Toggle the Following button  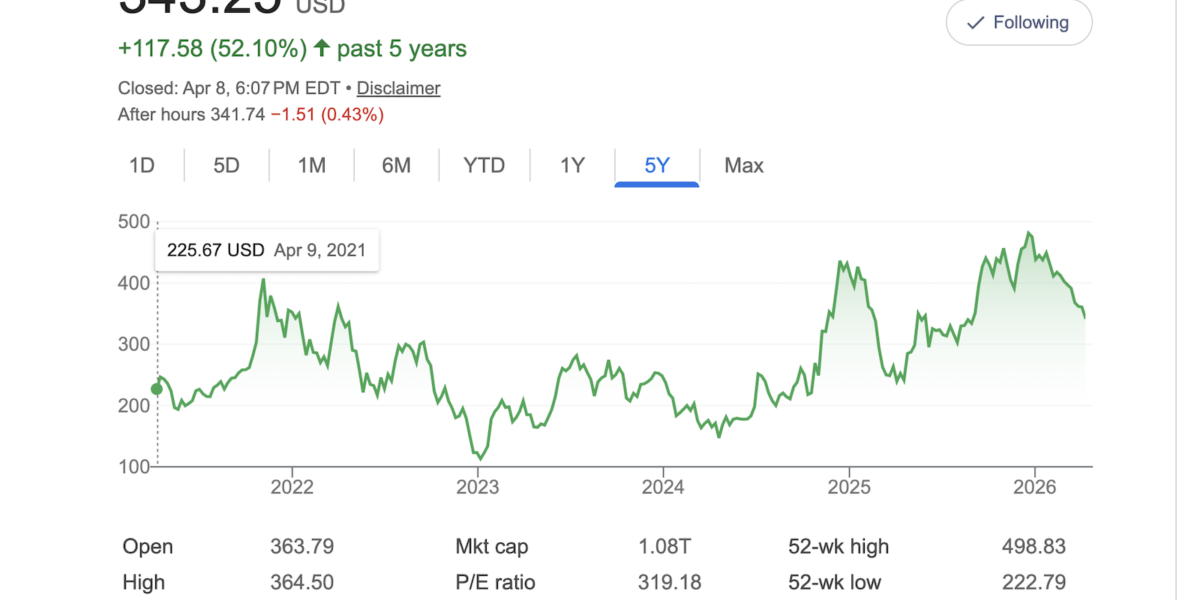(1018, 23)
